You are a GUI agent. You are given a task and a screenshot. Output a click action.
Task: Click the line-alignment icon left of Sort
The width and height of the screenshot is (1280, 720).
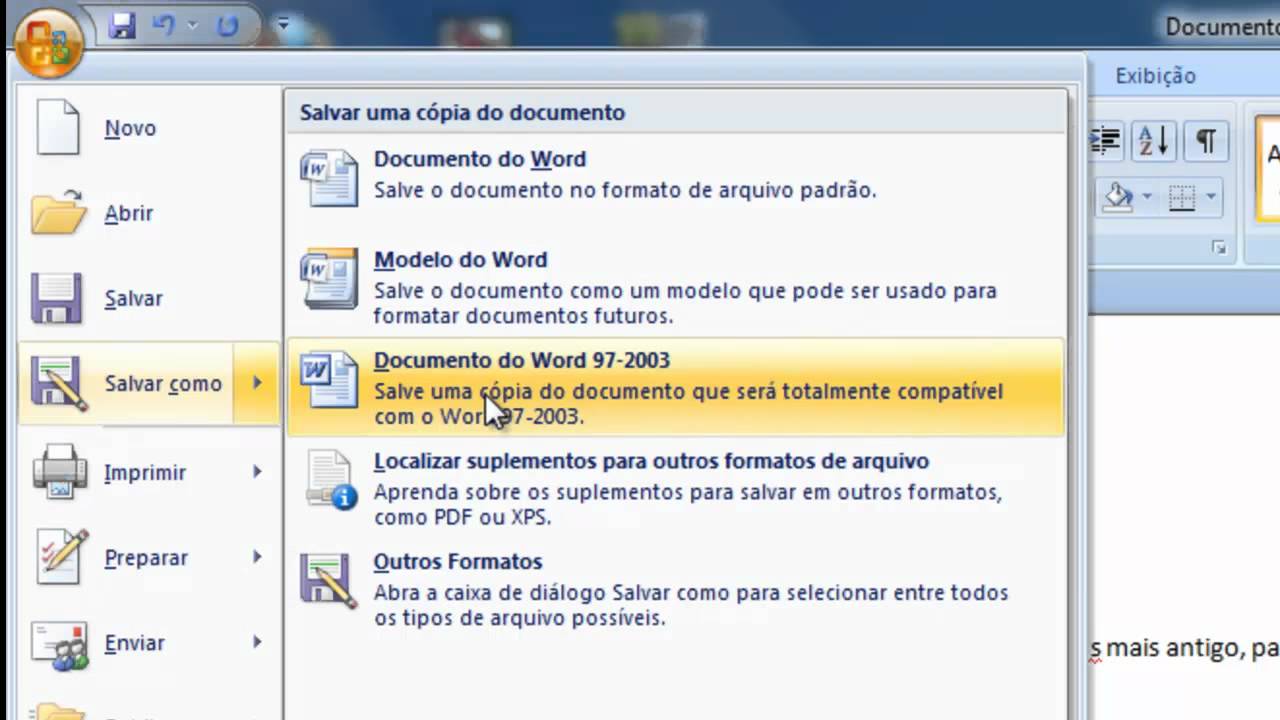[1105, 141]
